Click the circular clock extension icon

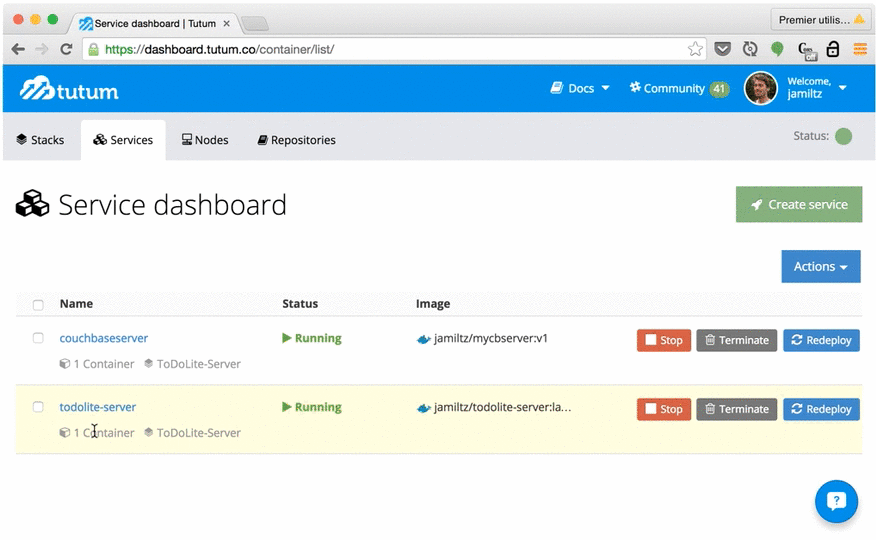[x=750, y=49]
